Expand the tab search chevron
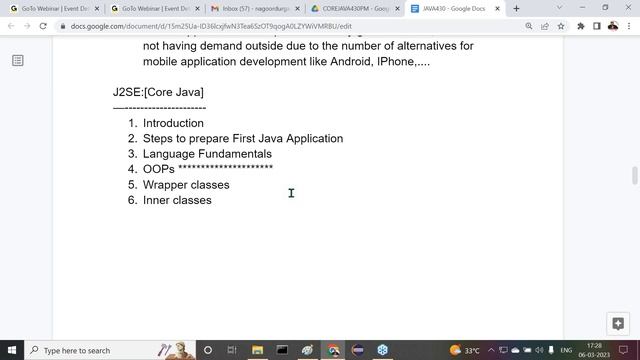 (x=559, y=8)
